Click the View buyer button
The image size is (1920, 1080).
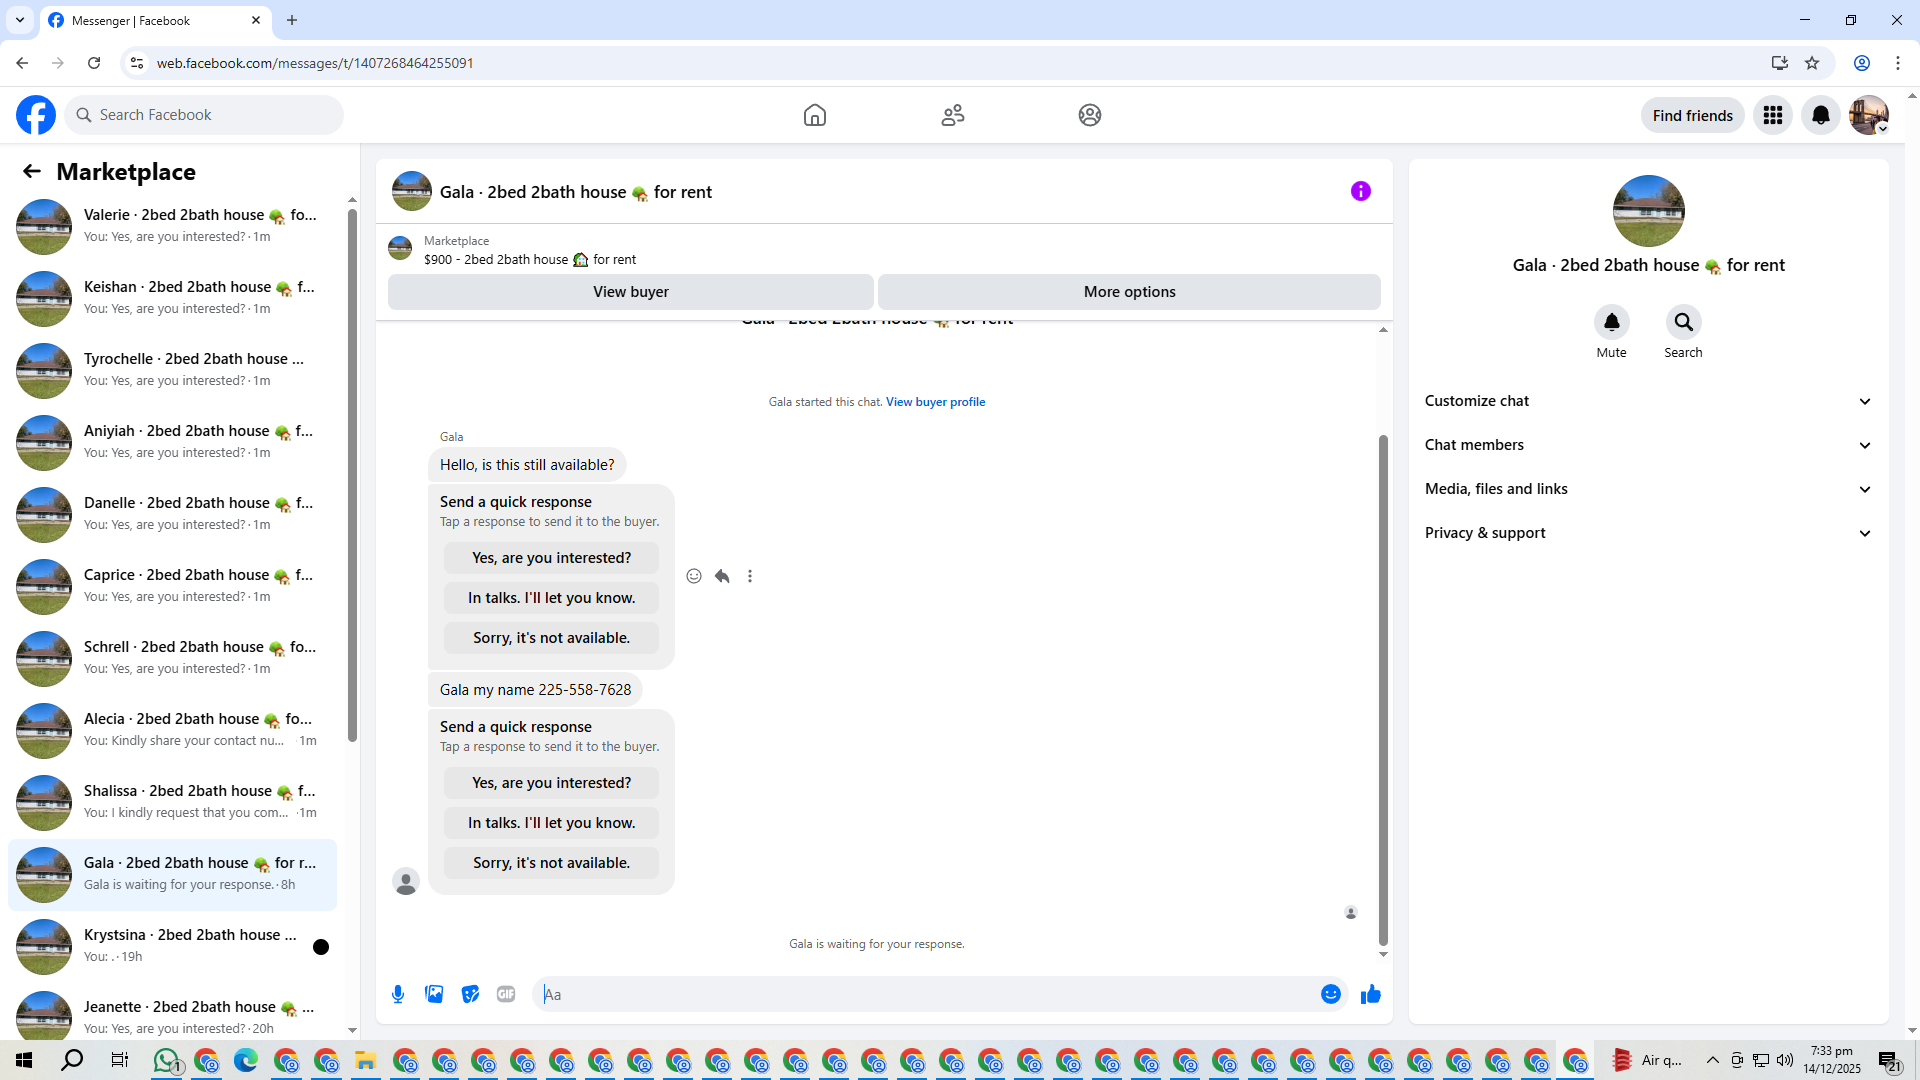pos(630,292)
